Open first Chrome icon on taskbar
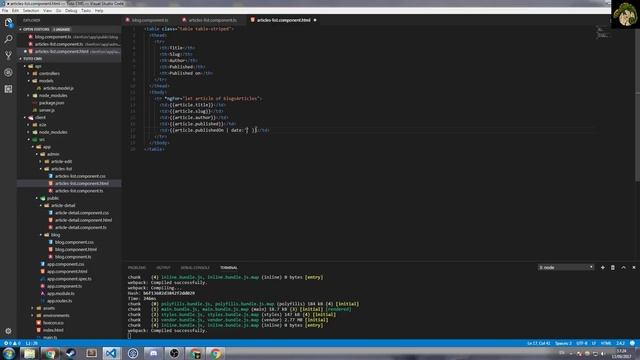640x360 pixels. pos(50,353)
